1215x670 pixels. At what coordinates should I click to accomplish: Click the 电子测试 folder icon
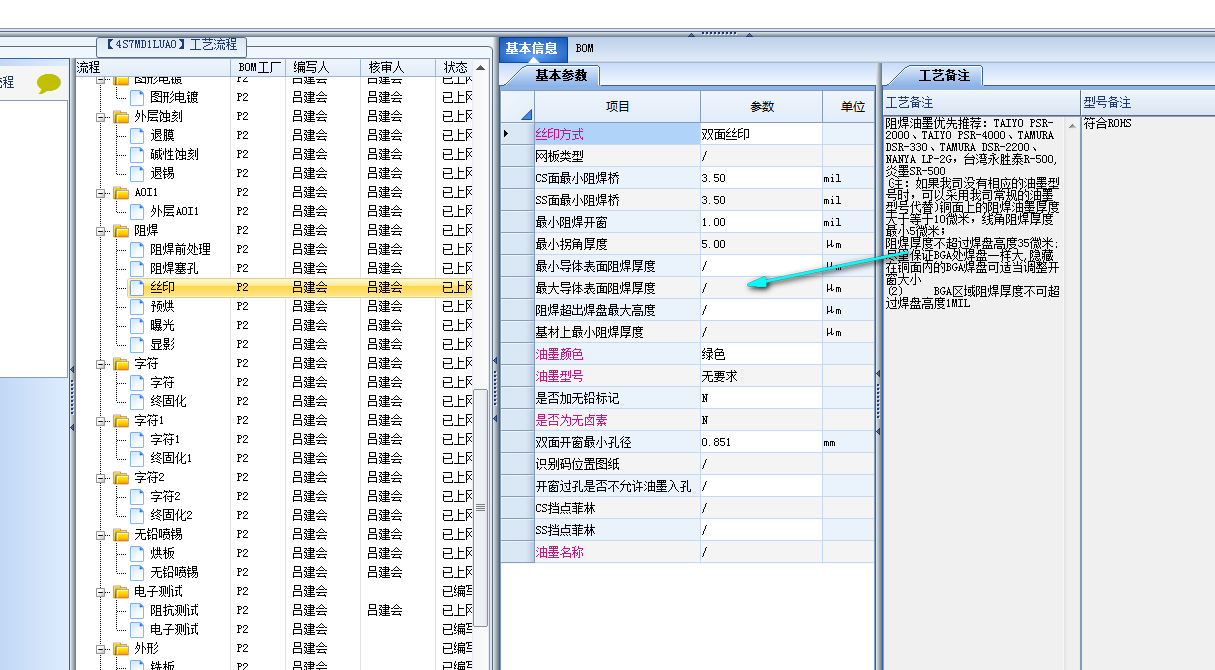pyautogui.click(x=121, y=592)
